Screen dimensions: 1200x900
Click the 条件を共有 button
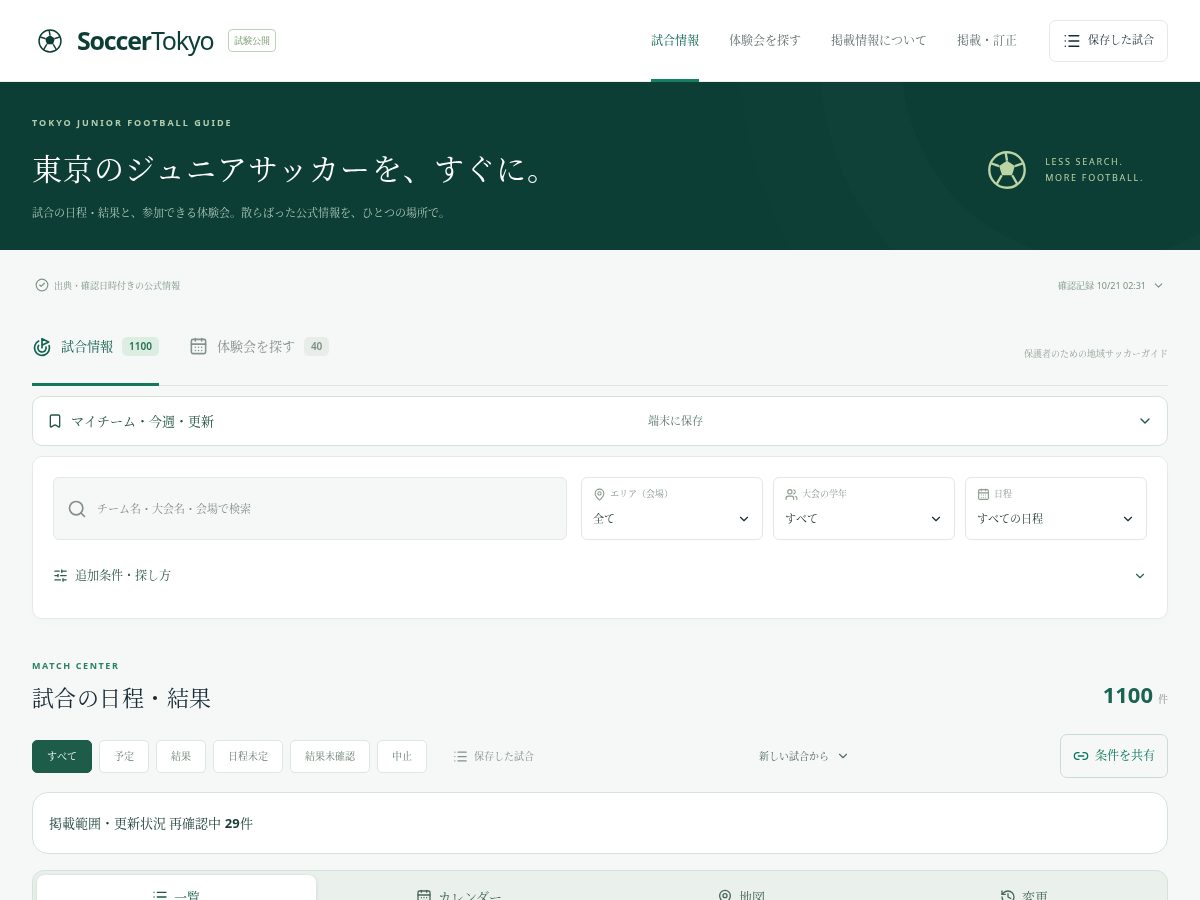click(x=1114, y=756)
